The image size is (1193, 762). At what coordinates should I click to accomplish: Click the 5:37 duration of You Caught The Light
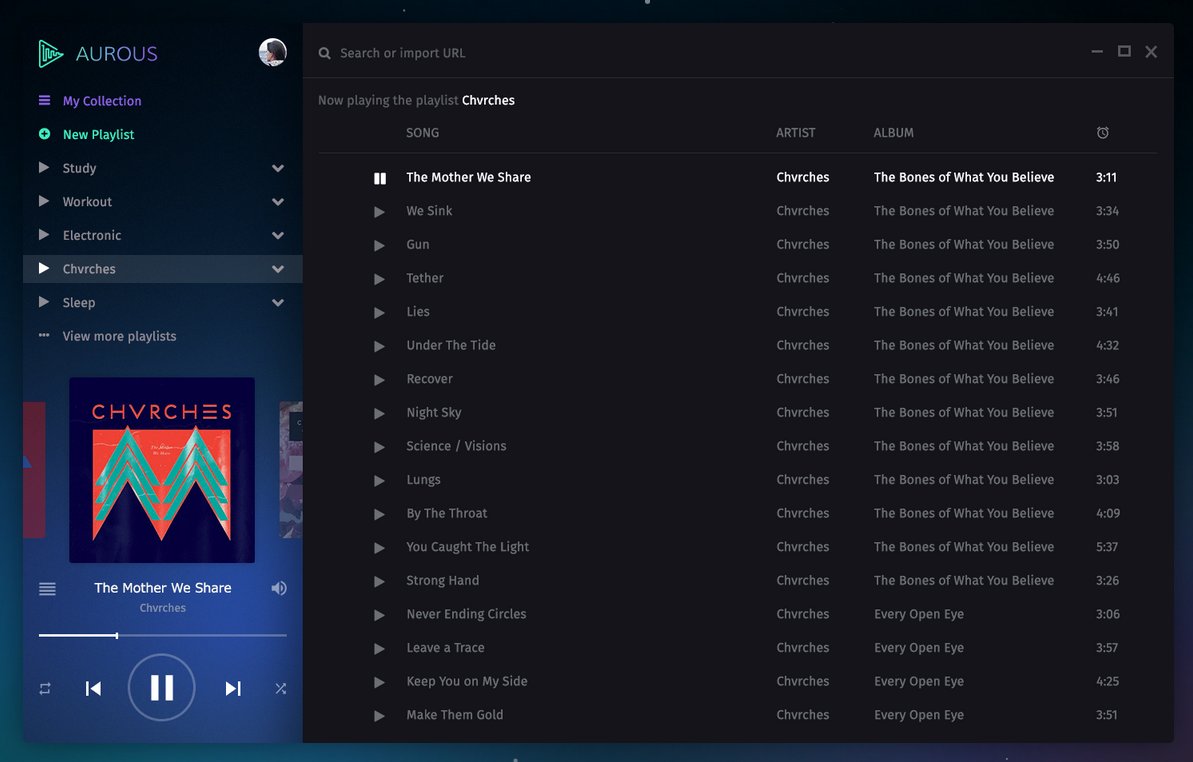tap(1107, 547)
